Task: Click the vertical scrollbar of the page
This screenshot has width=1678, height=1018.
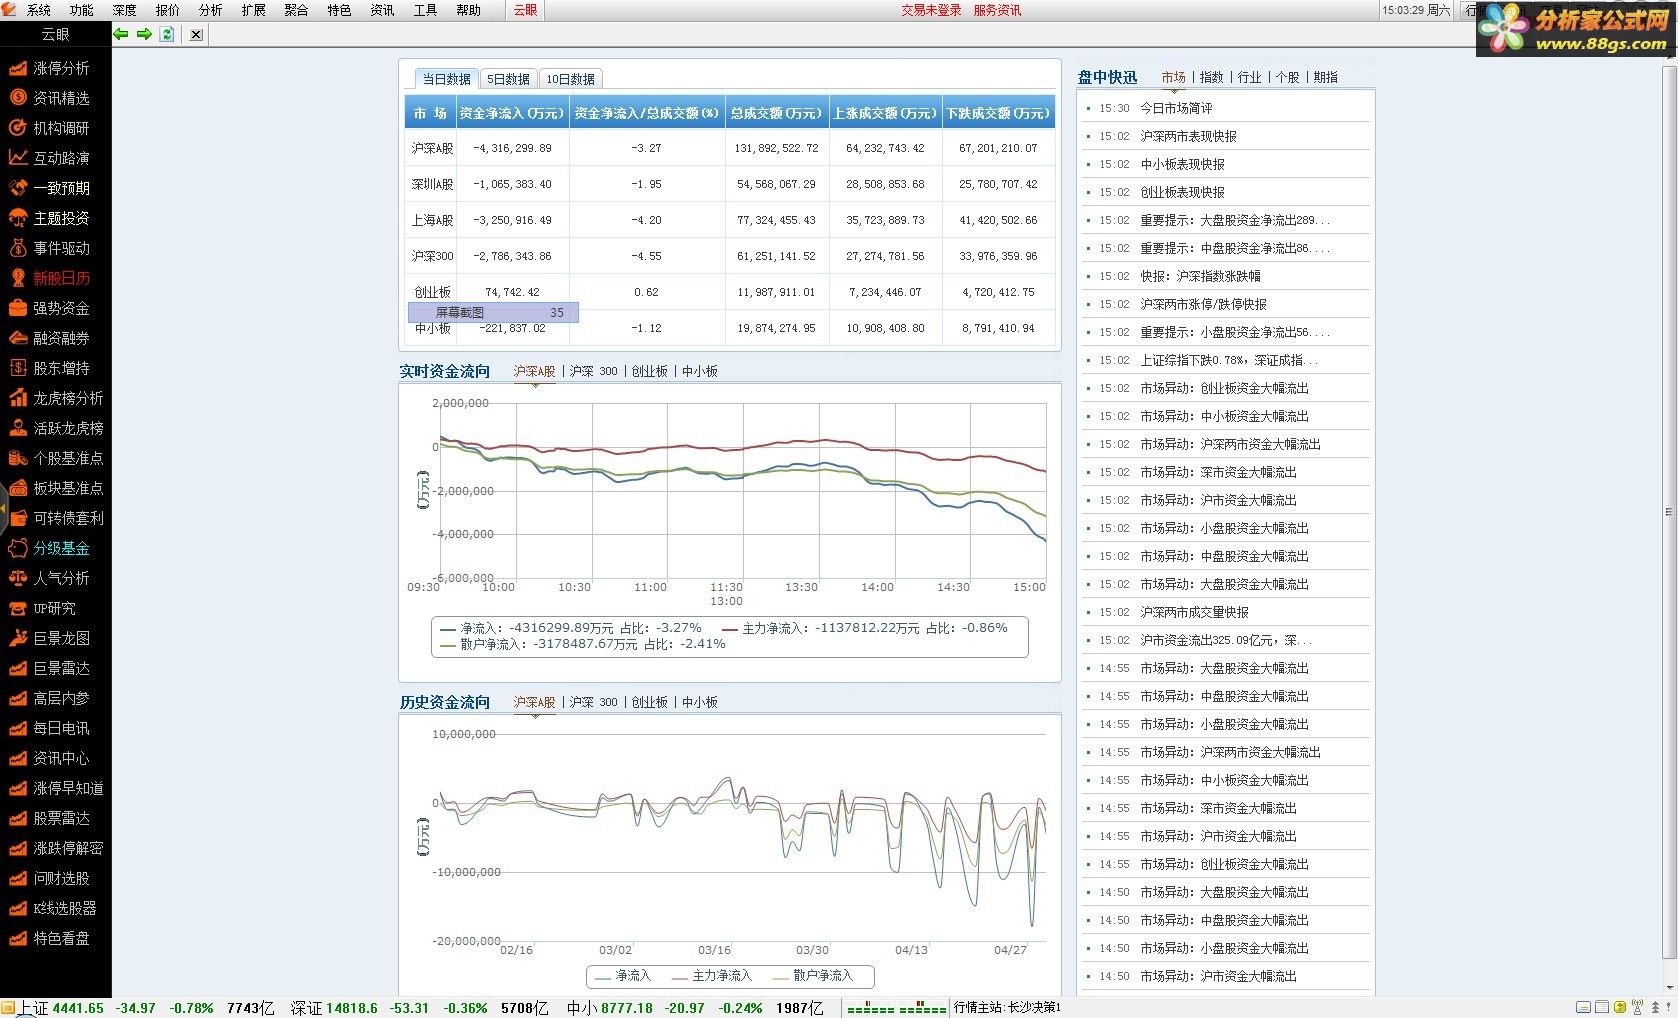Action: (1669, 510)
